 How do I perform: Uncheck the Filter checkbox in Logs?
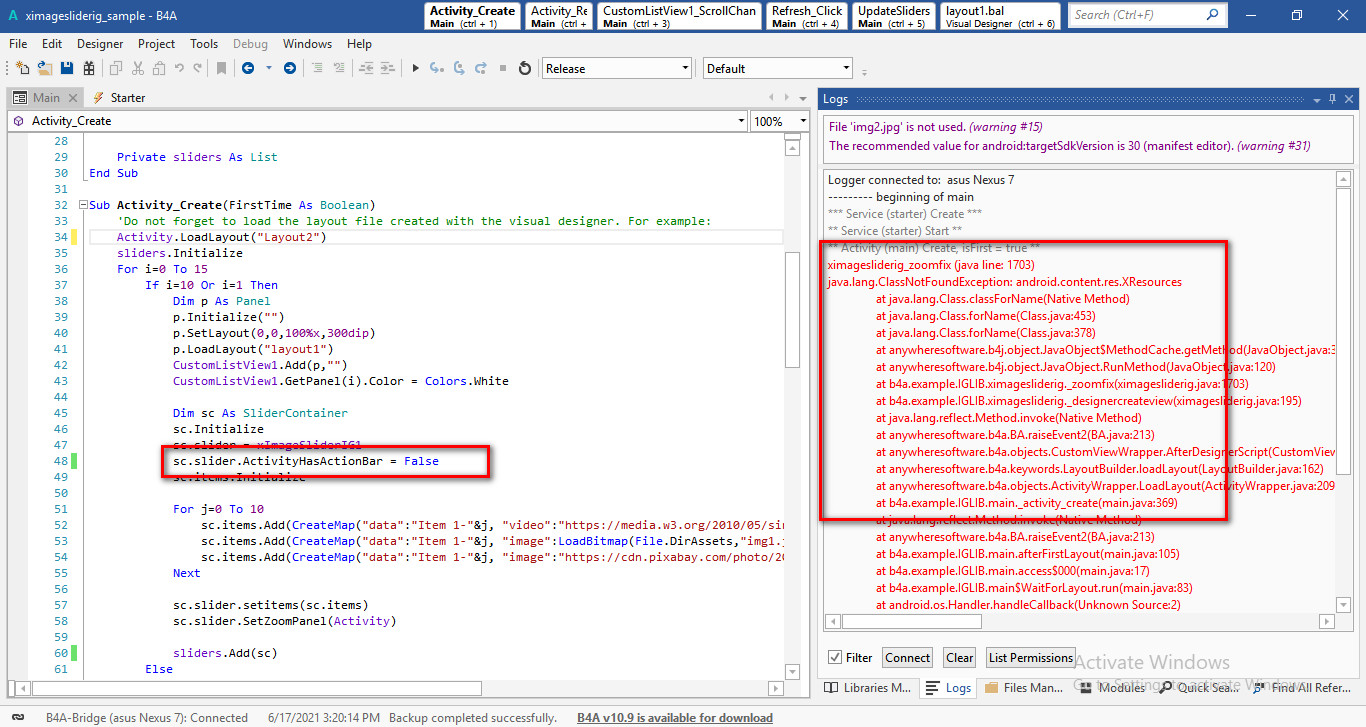835,658
